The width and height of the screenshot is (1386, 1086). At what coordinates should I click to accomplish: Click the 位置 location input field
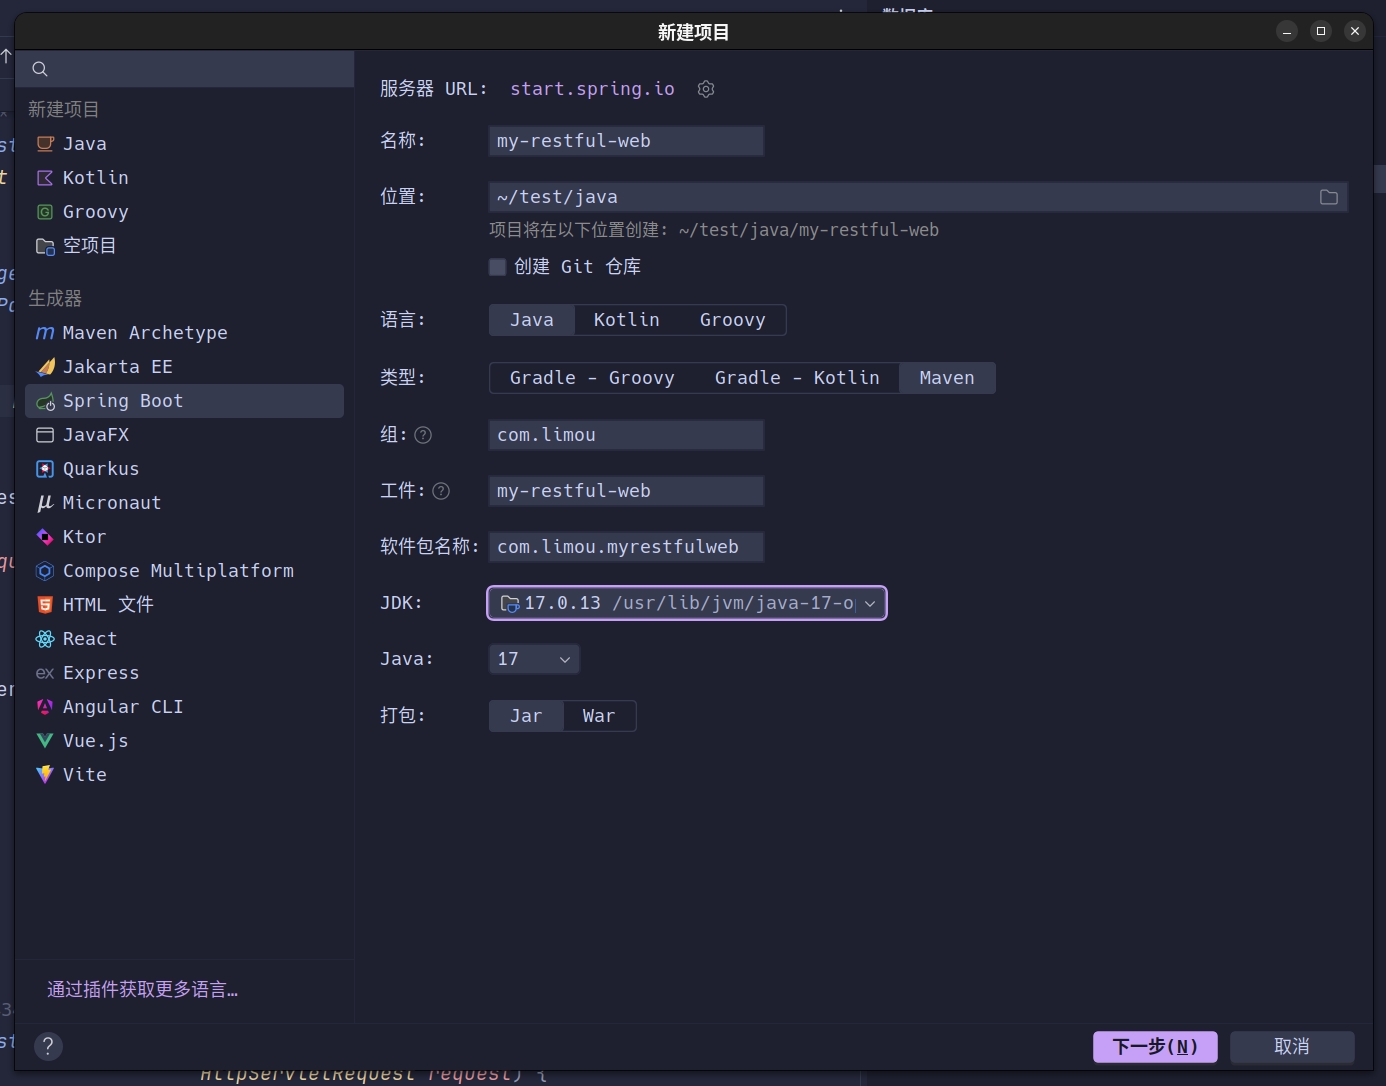tap(918, 197)
